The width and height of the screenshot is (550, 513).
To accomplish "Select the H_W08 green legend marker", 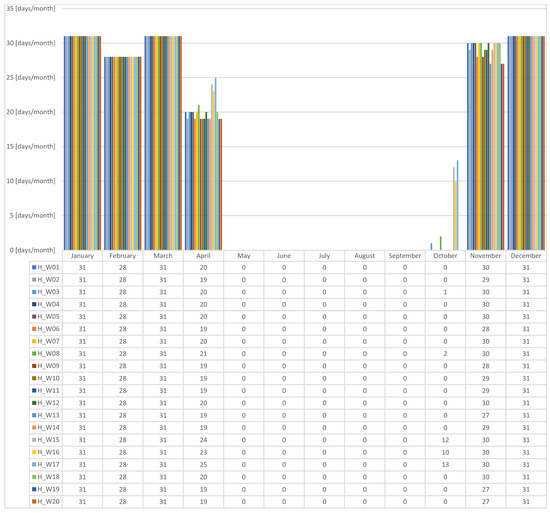I will click(34, 354).
